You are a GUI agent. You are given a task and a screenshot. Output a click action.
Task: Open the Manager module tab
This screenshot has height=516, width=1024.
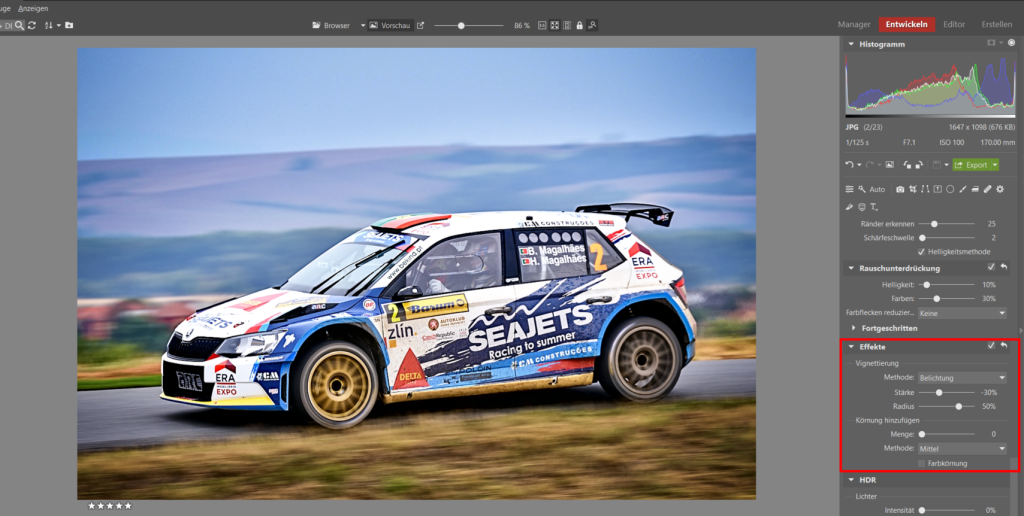point(854,25)
